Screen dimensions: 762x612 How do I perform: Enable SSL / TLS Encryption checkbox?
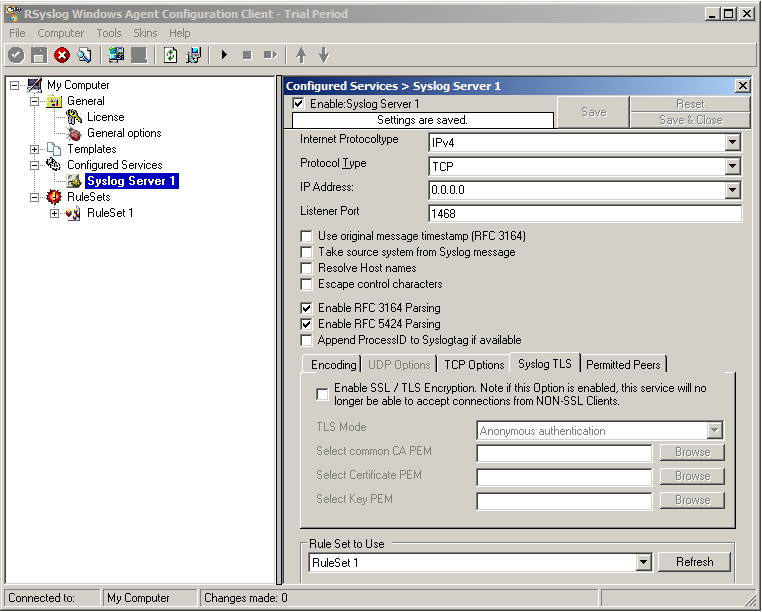[x=322, y=394]
